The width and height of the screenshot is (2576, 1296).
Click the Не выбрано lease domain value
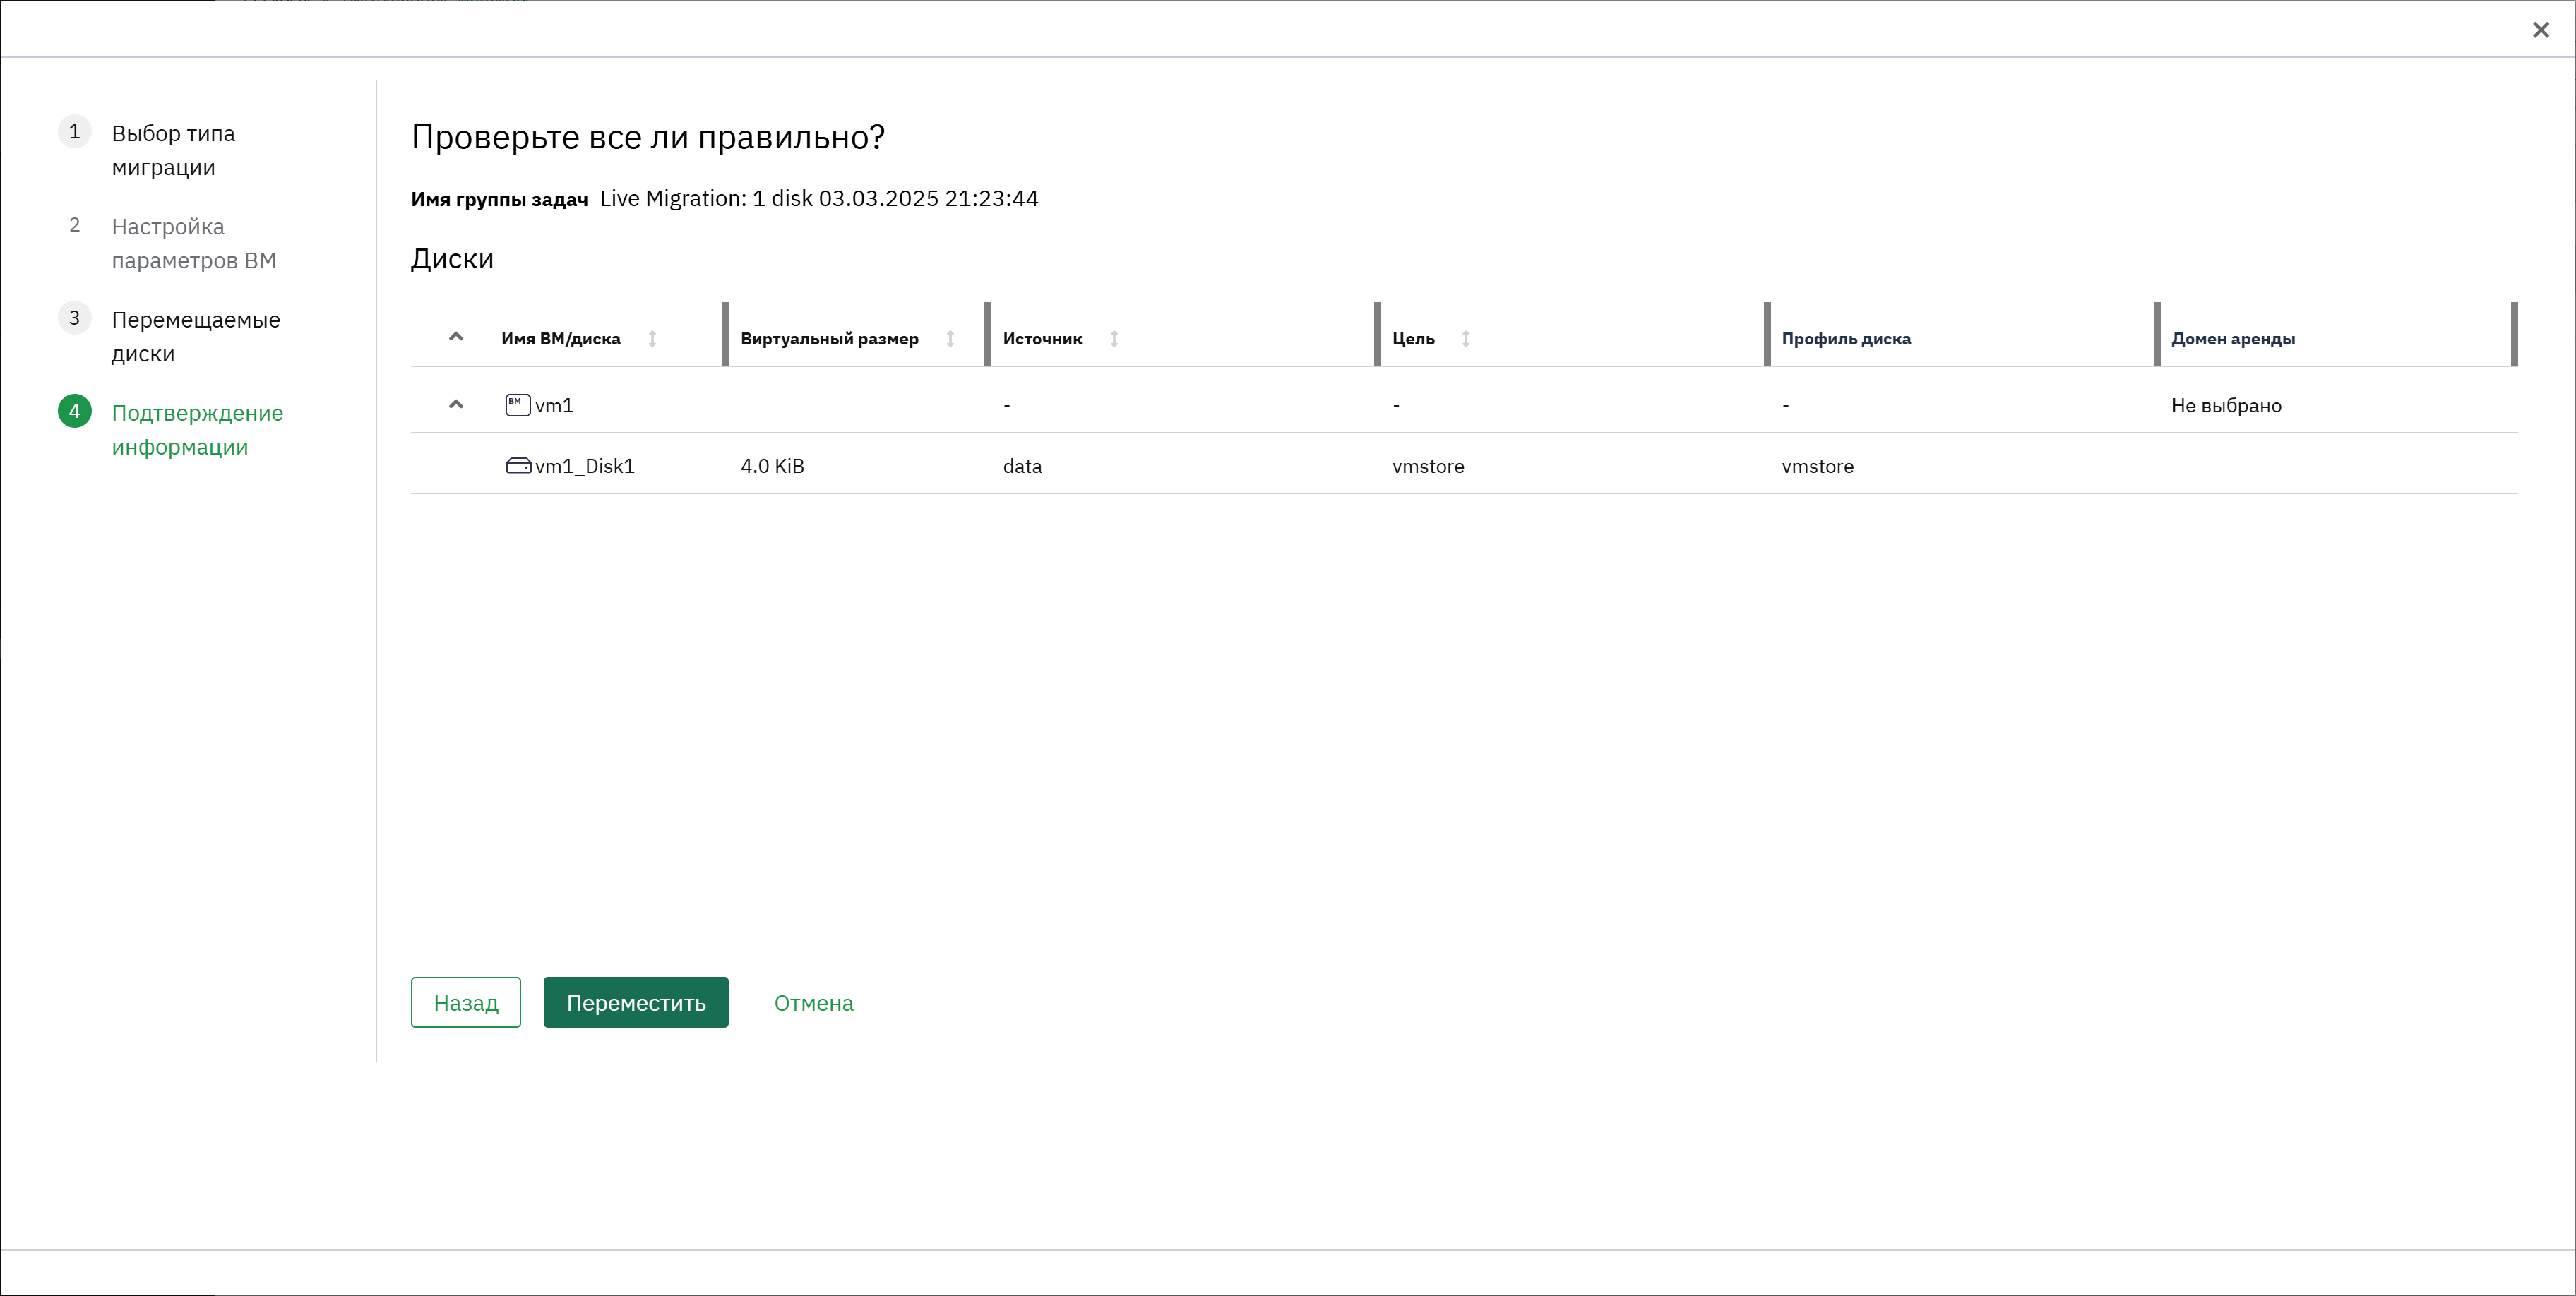pyautogui.click(x=2226, y=406)
